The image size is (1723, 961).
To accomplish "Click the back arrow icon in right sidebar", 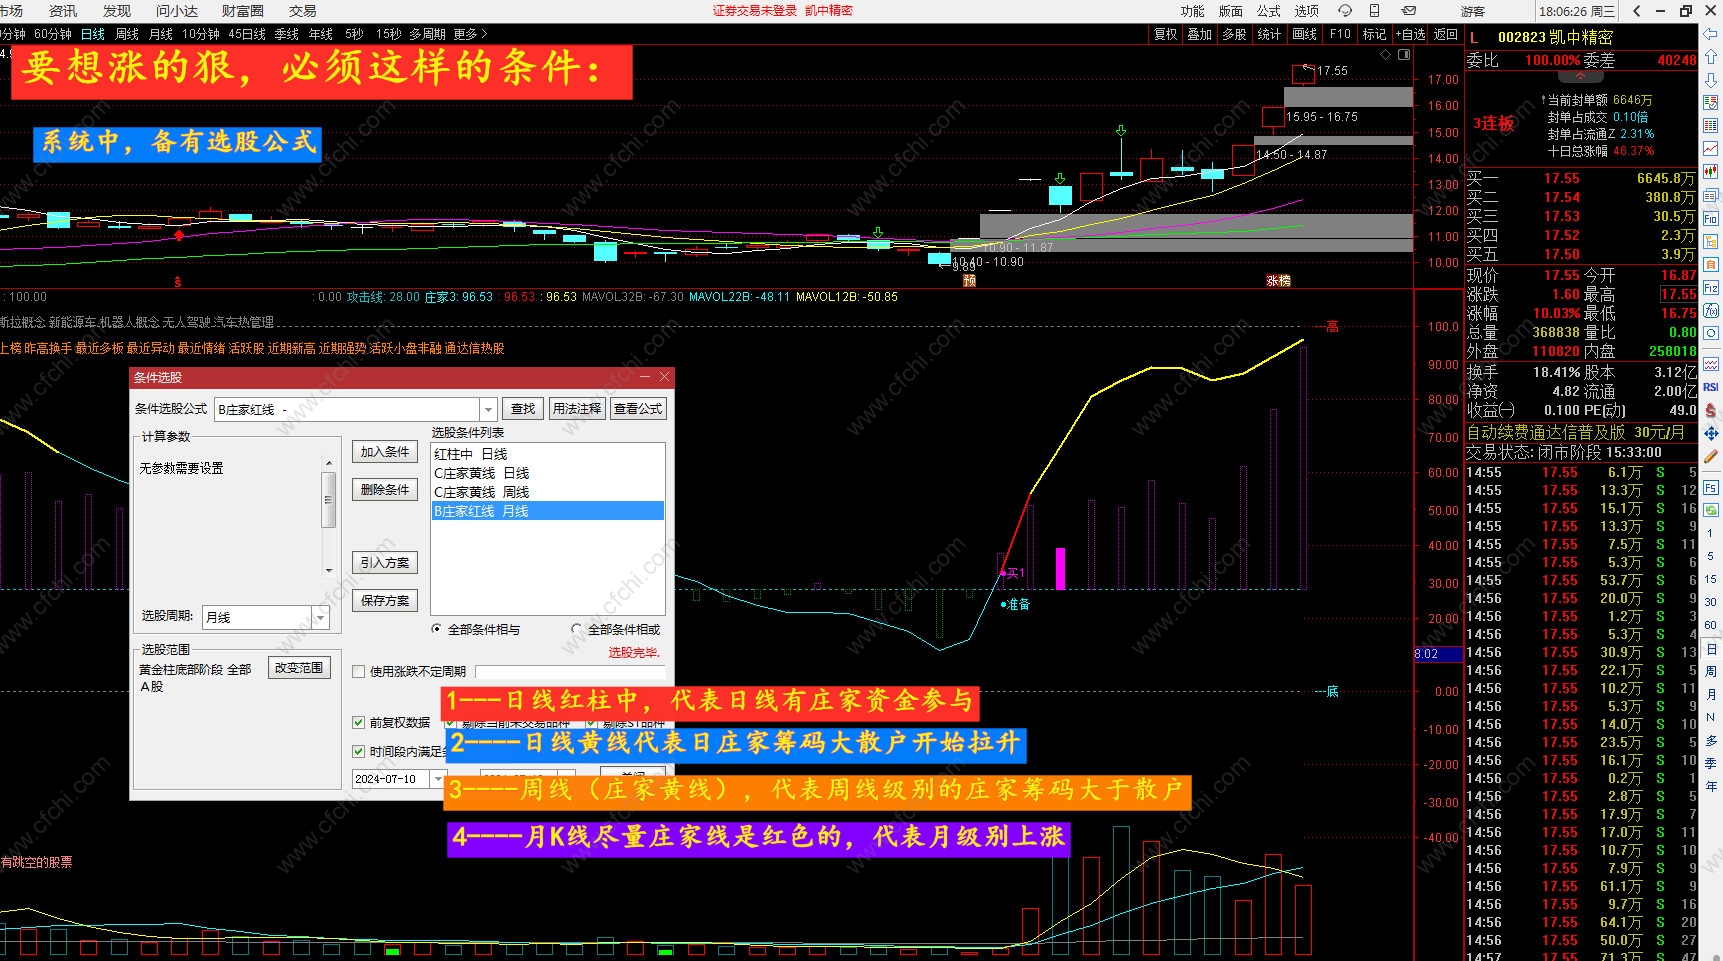I will click(x=1711, y=34).
